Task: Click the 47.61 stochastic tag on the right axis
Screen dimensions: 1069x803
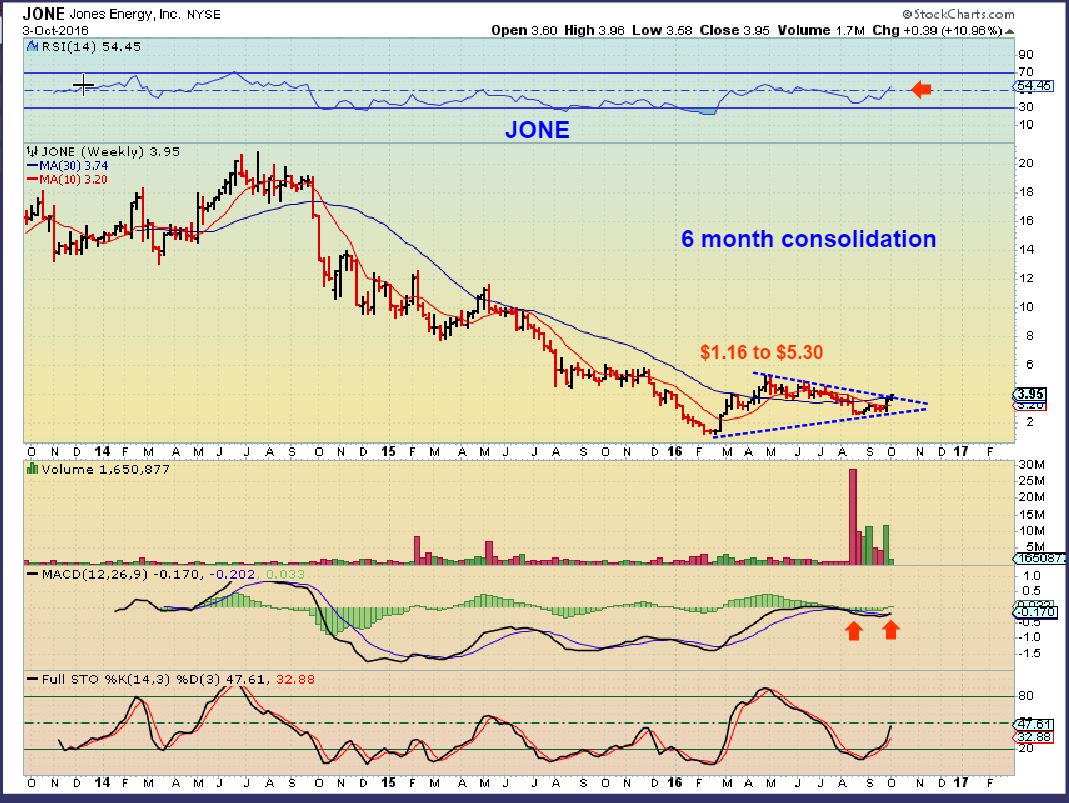Action: 1034,725
